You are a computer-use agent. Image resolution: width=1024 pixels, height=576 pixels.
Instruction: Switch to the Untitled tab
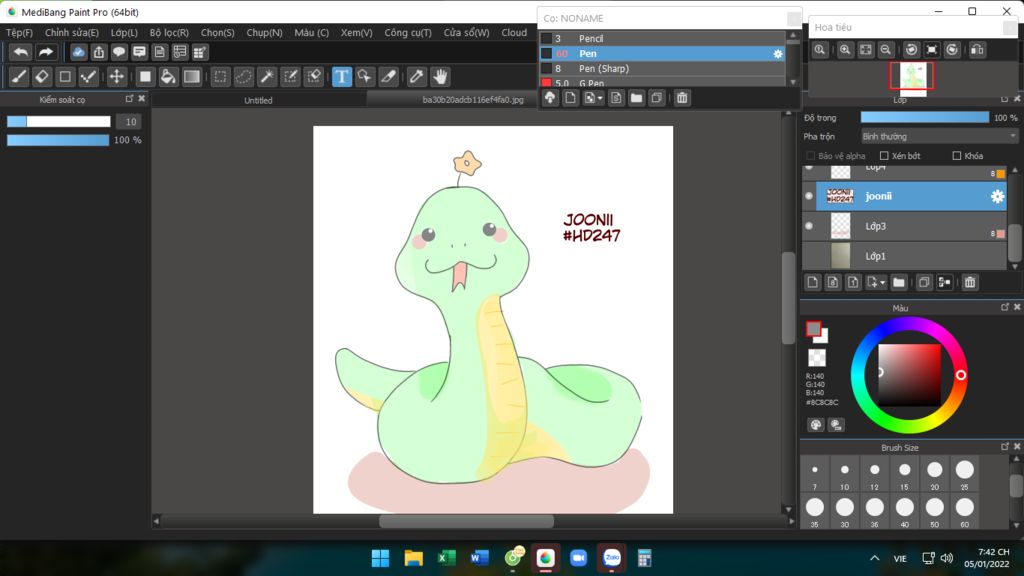[259, 100]
